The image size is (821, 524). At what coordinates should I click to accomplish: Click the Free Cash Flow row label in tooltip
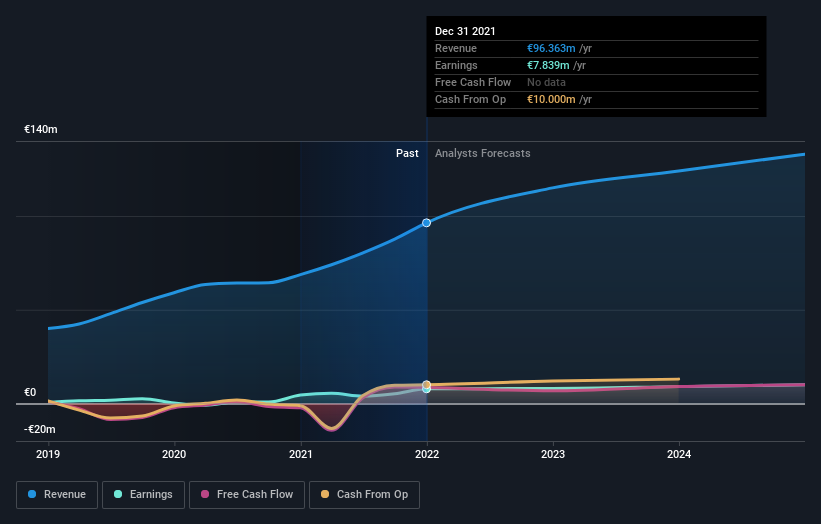coord(473,82)
